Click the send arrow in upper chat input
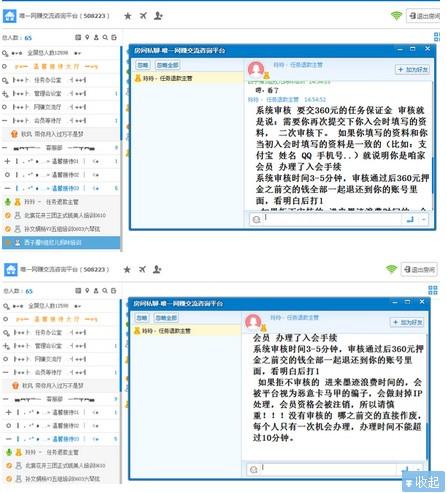 pos(410,219)
